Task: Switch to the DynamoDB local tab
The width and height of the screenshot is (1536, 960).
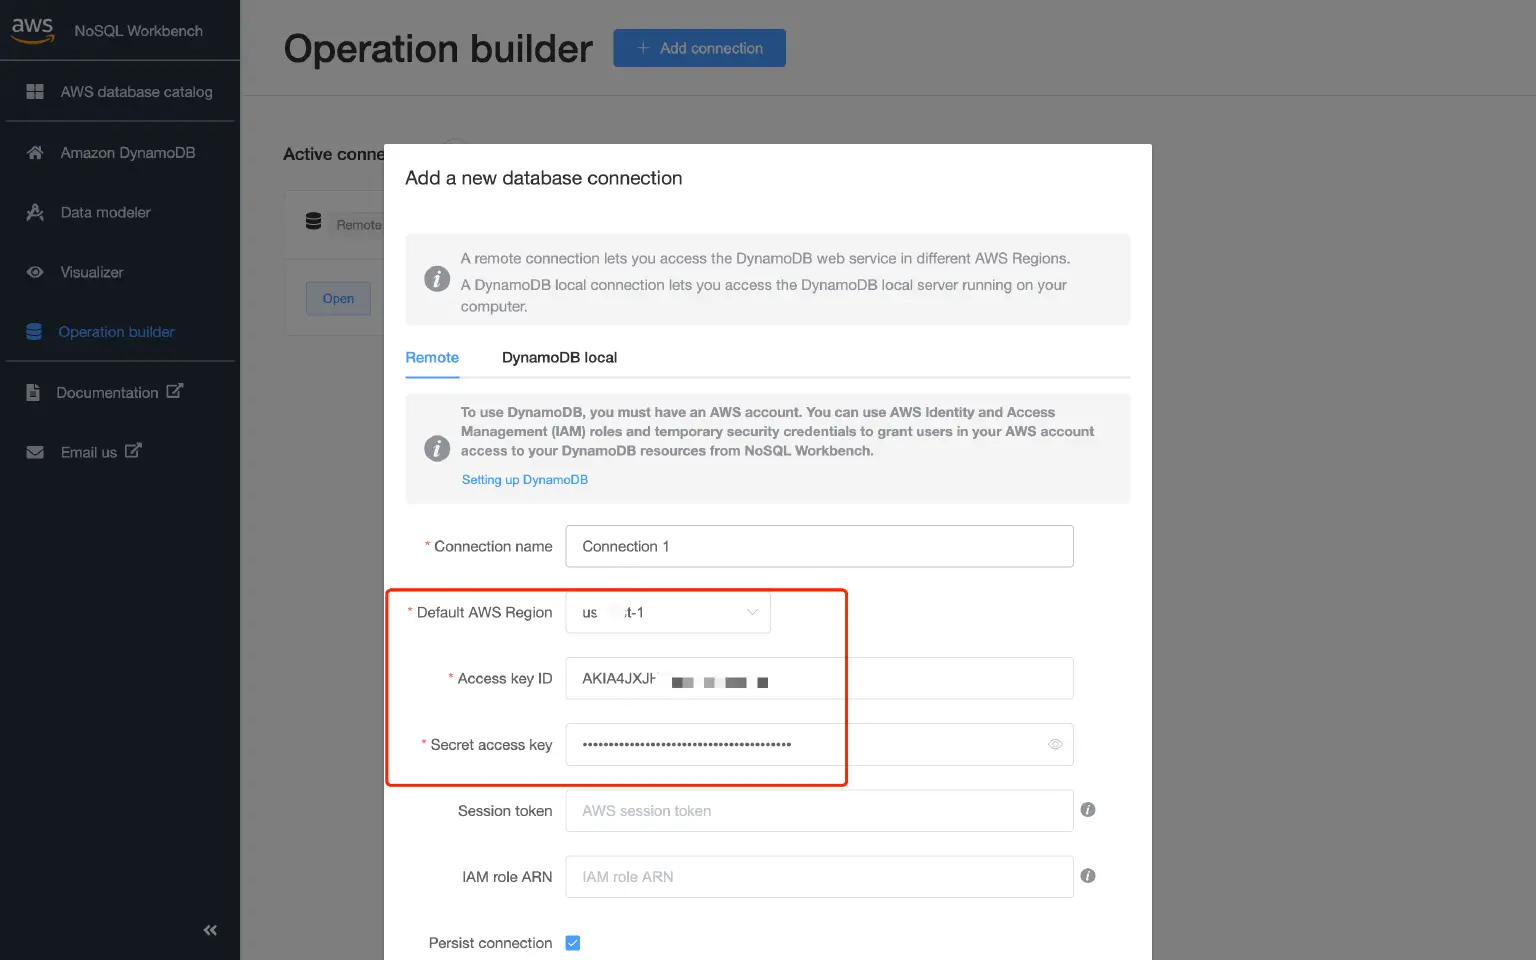Action: click(559, 357)
